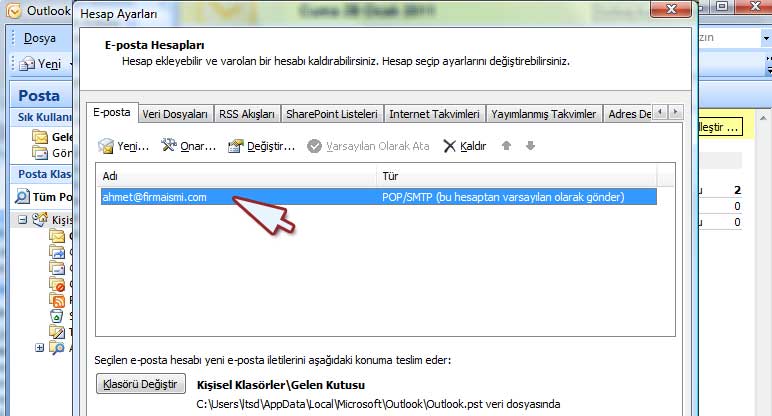
Task: Click the Outlook application logo icon
Action: click(x=13, y=10)
